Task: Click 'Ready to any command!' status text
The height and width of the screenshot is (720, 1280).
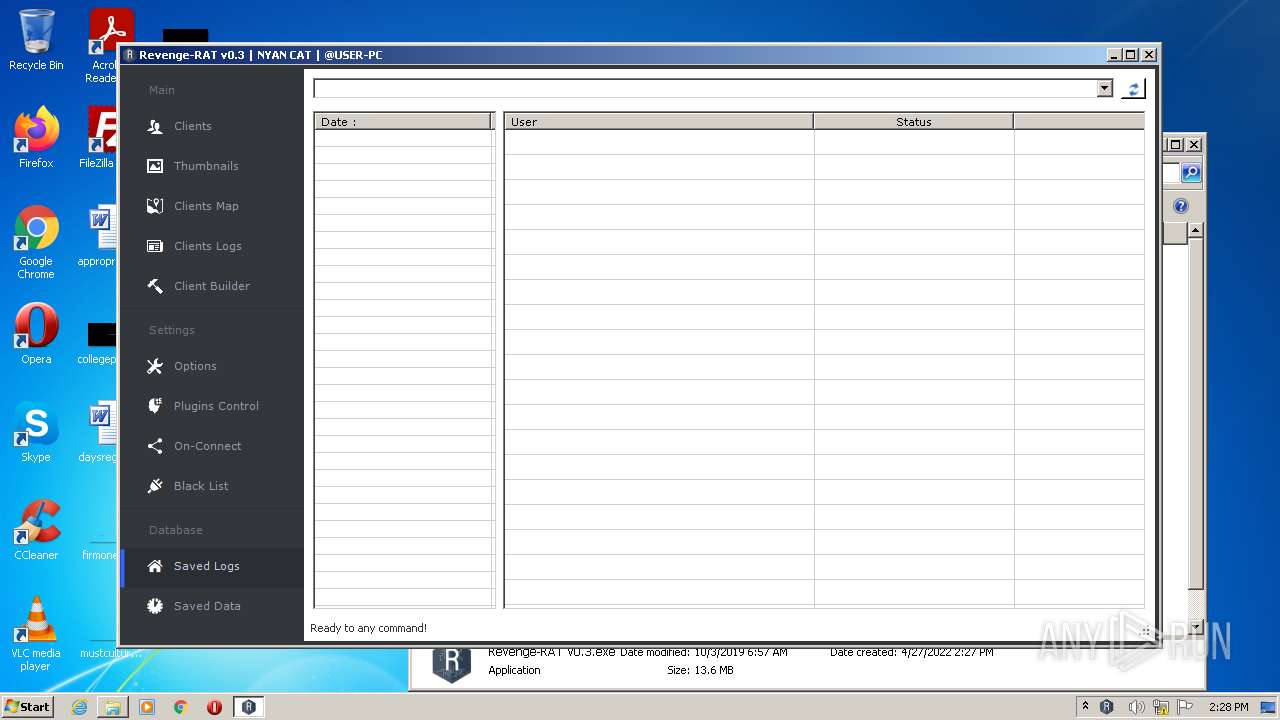Action: point(368,628)
